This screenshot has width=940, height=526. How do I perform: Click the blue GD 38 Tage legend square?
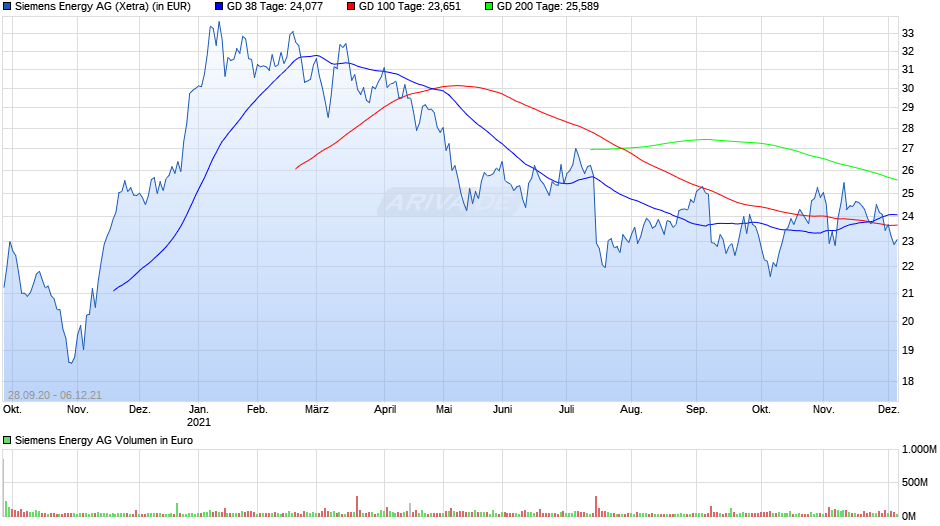pyautogui.click(x=219, y=7)
